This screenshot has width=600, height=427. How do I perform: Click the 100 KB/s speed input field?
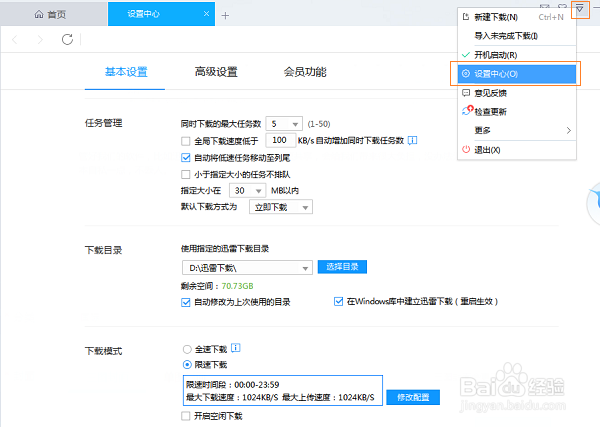280,140
